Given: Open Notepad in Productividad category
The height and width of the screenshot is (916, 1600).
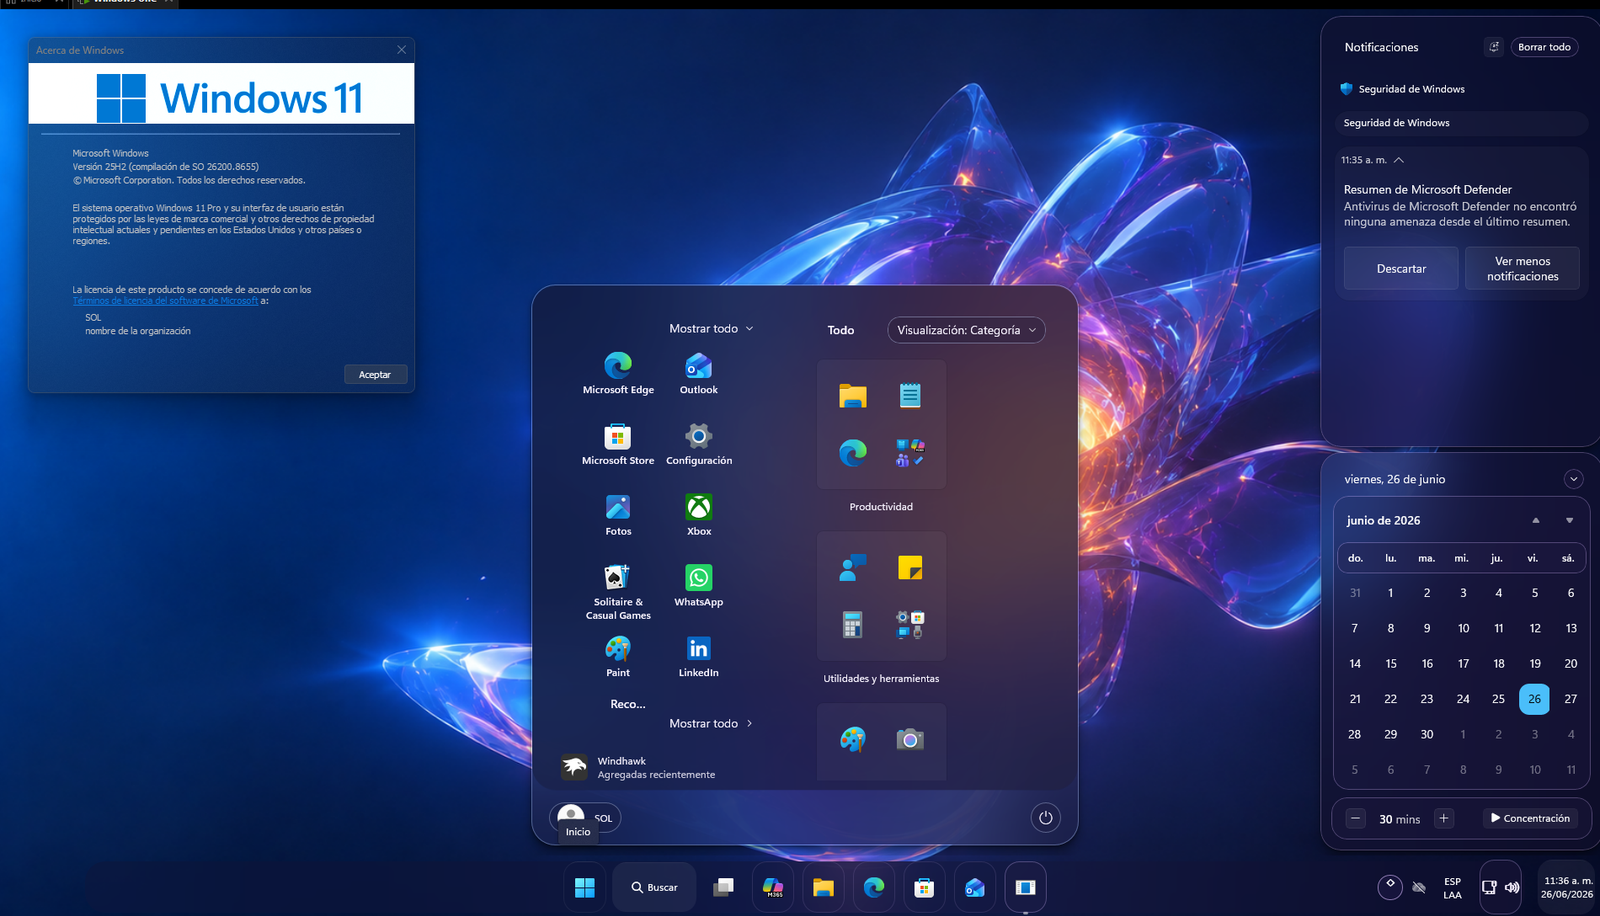Looking at the screenshot, I should 910,396.
